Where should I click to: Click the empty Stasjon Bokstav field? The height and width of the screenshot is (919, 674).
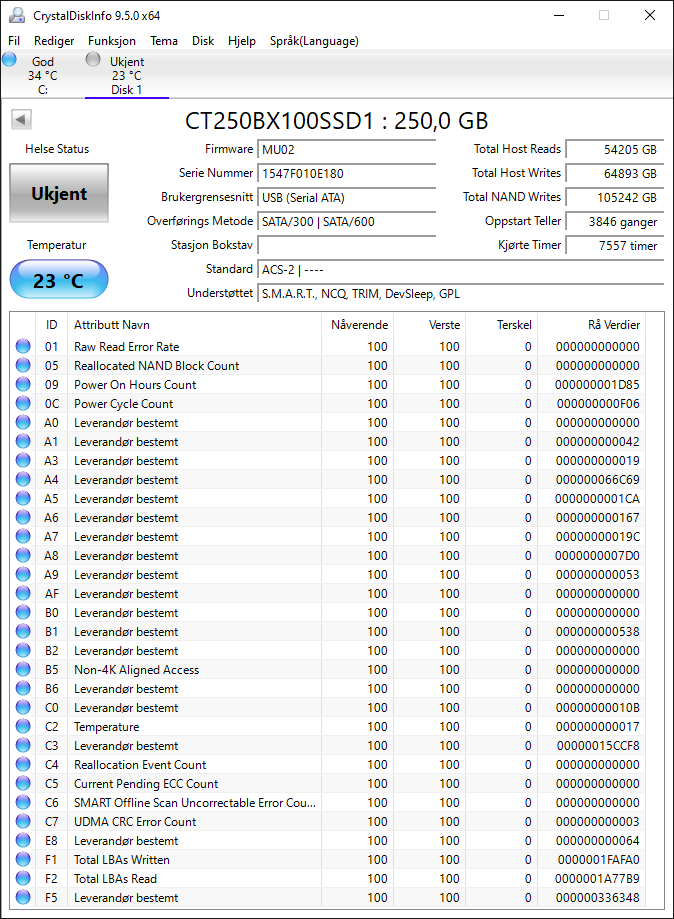tap(346, 246)
